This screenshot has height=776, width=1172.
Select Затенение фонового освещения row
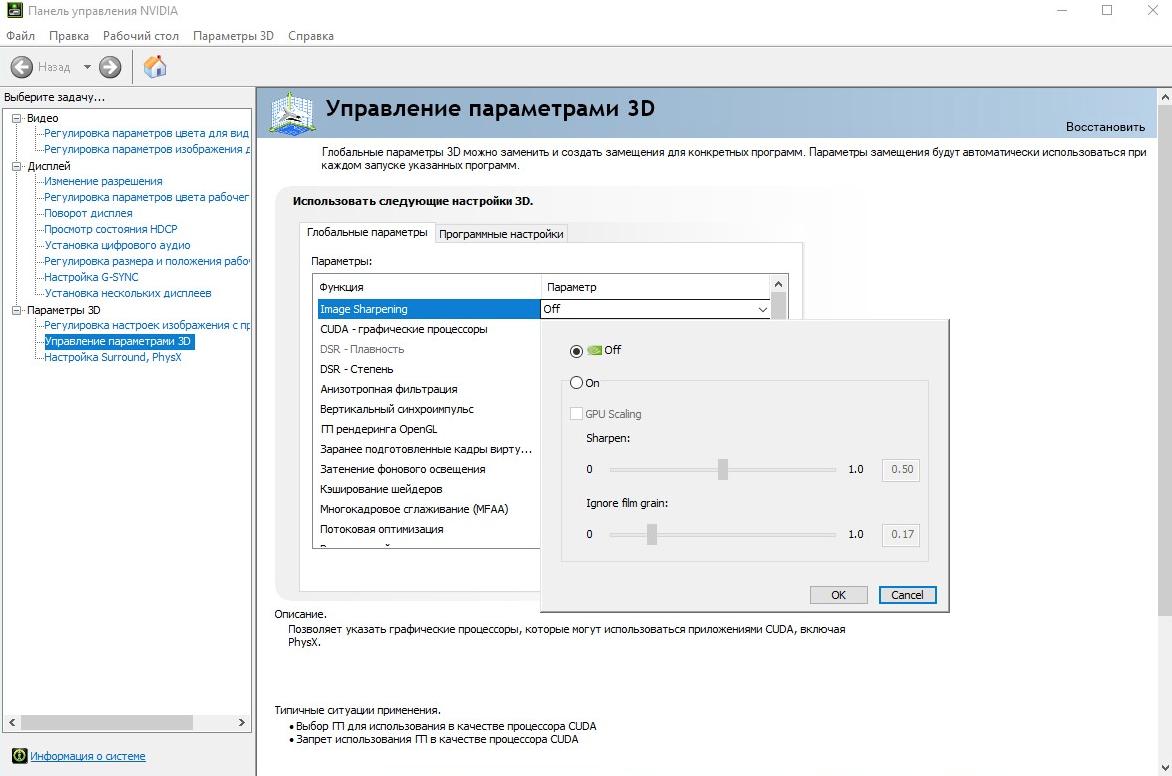429,469
